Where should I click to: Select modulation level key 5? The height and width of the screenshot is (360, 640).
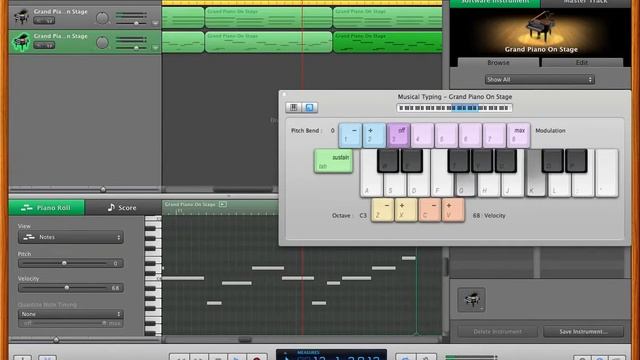[x=446, y=135]
